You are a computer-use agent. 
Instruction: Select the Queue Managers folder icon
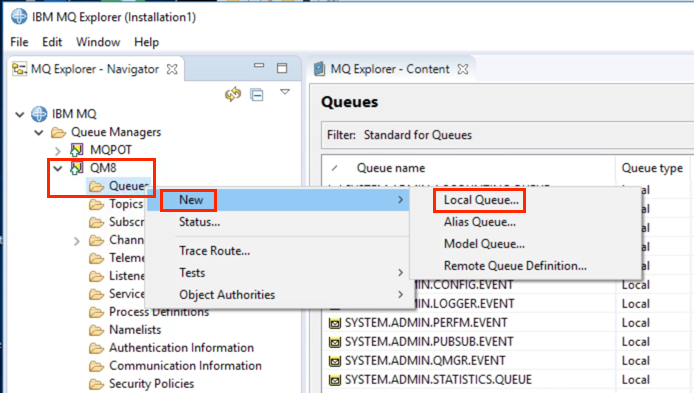58,132
